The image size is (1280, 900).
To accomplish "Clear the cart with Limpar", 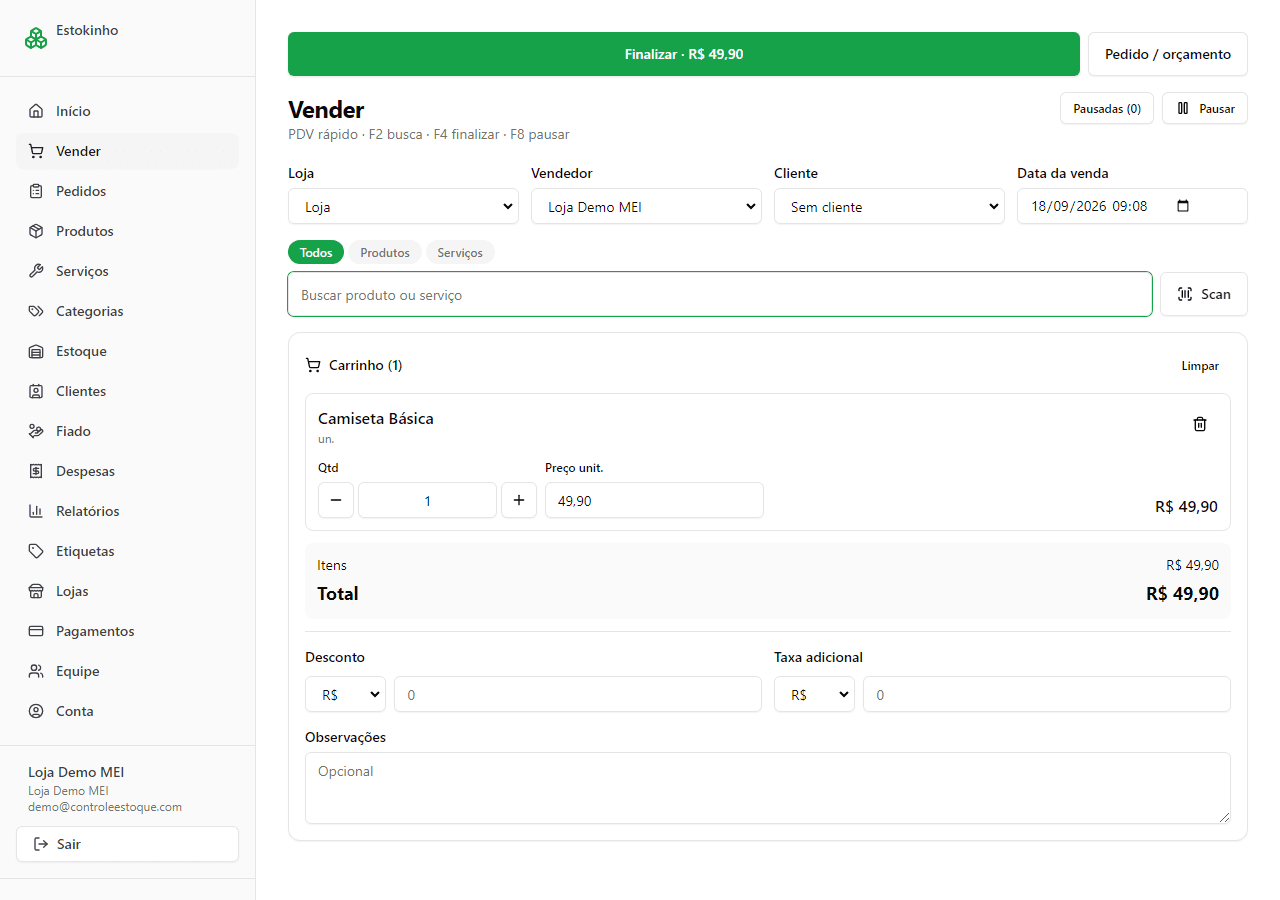I will tap(1200, 366).
